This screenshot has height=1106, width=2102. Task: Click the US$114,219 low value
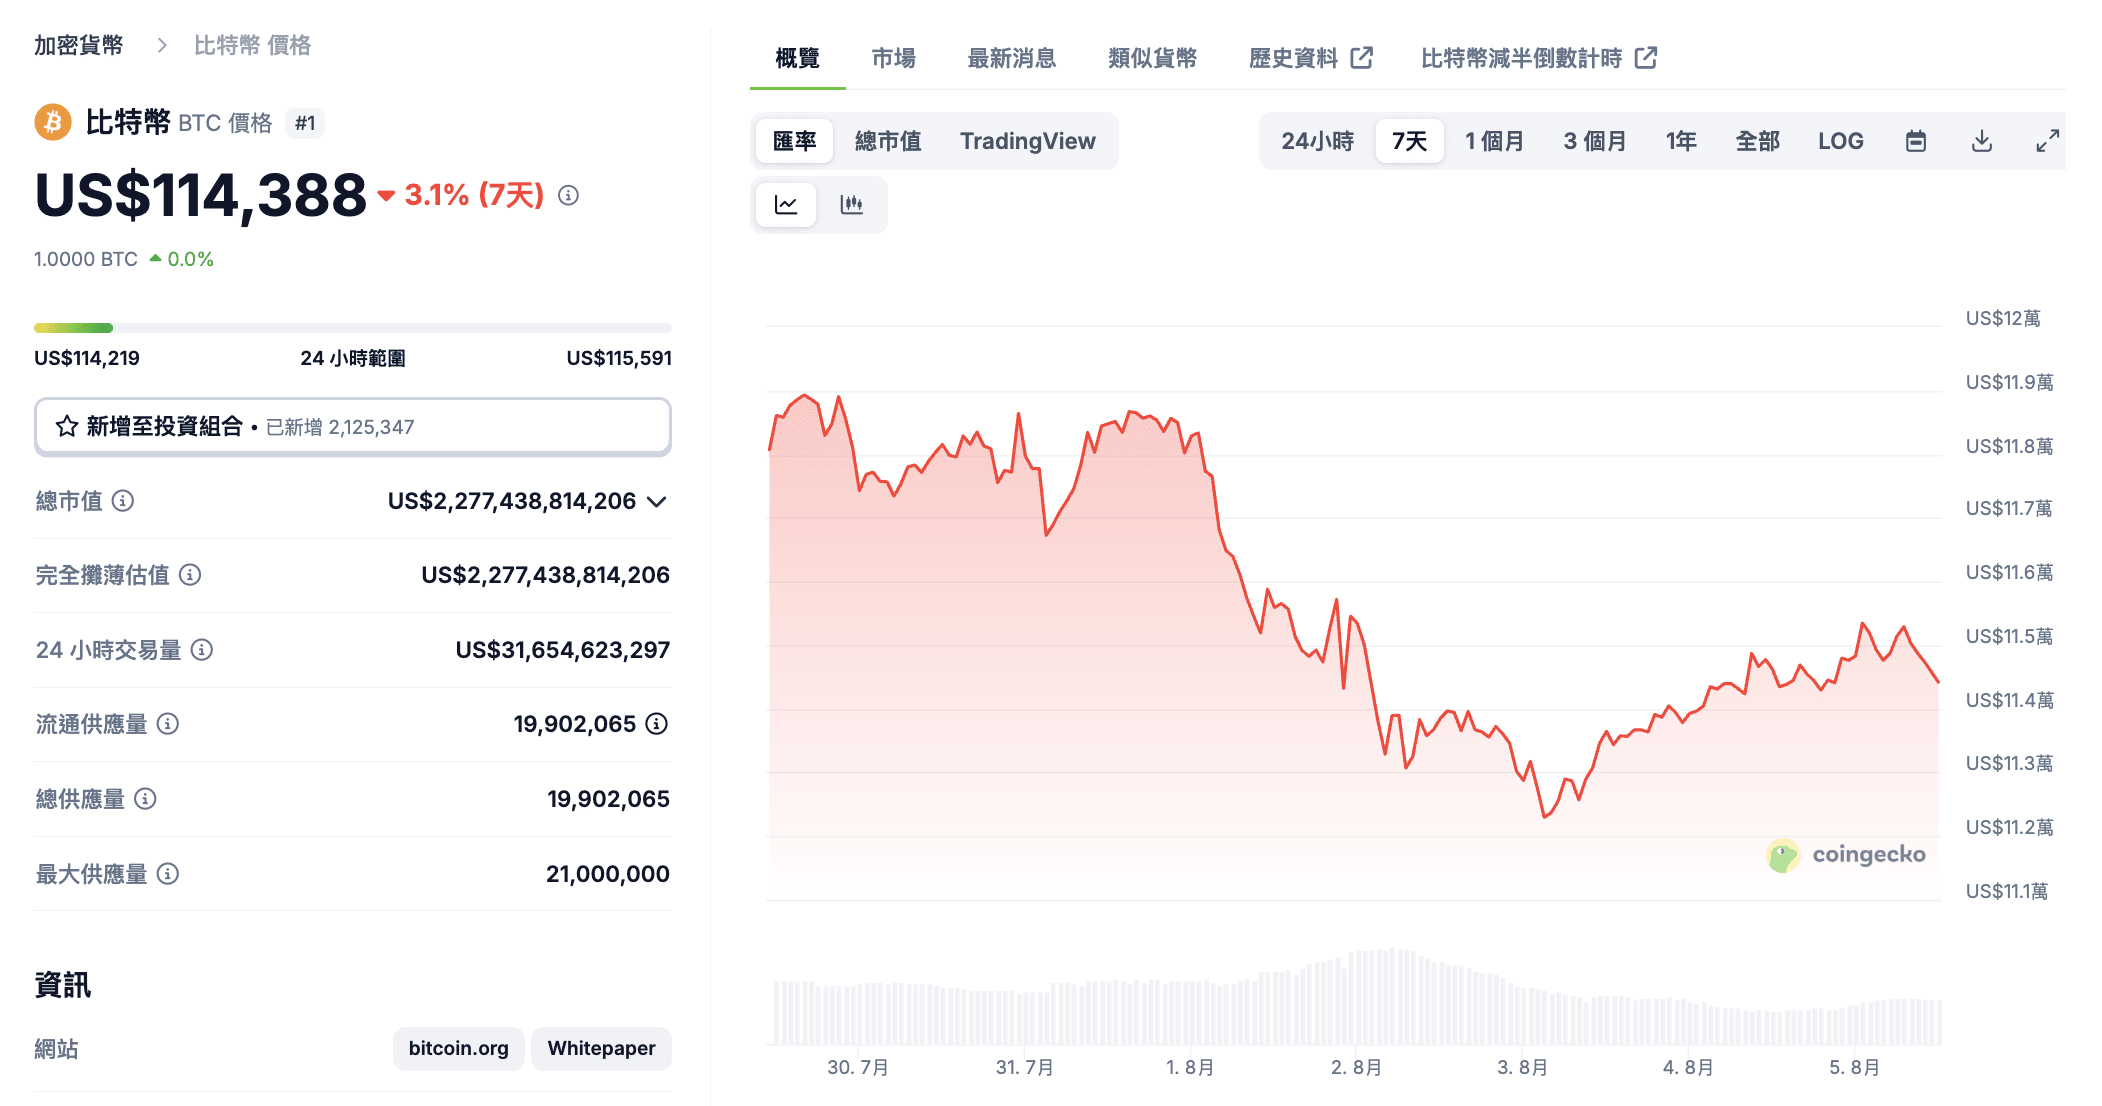(87, 358)
